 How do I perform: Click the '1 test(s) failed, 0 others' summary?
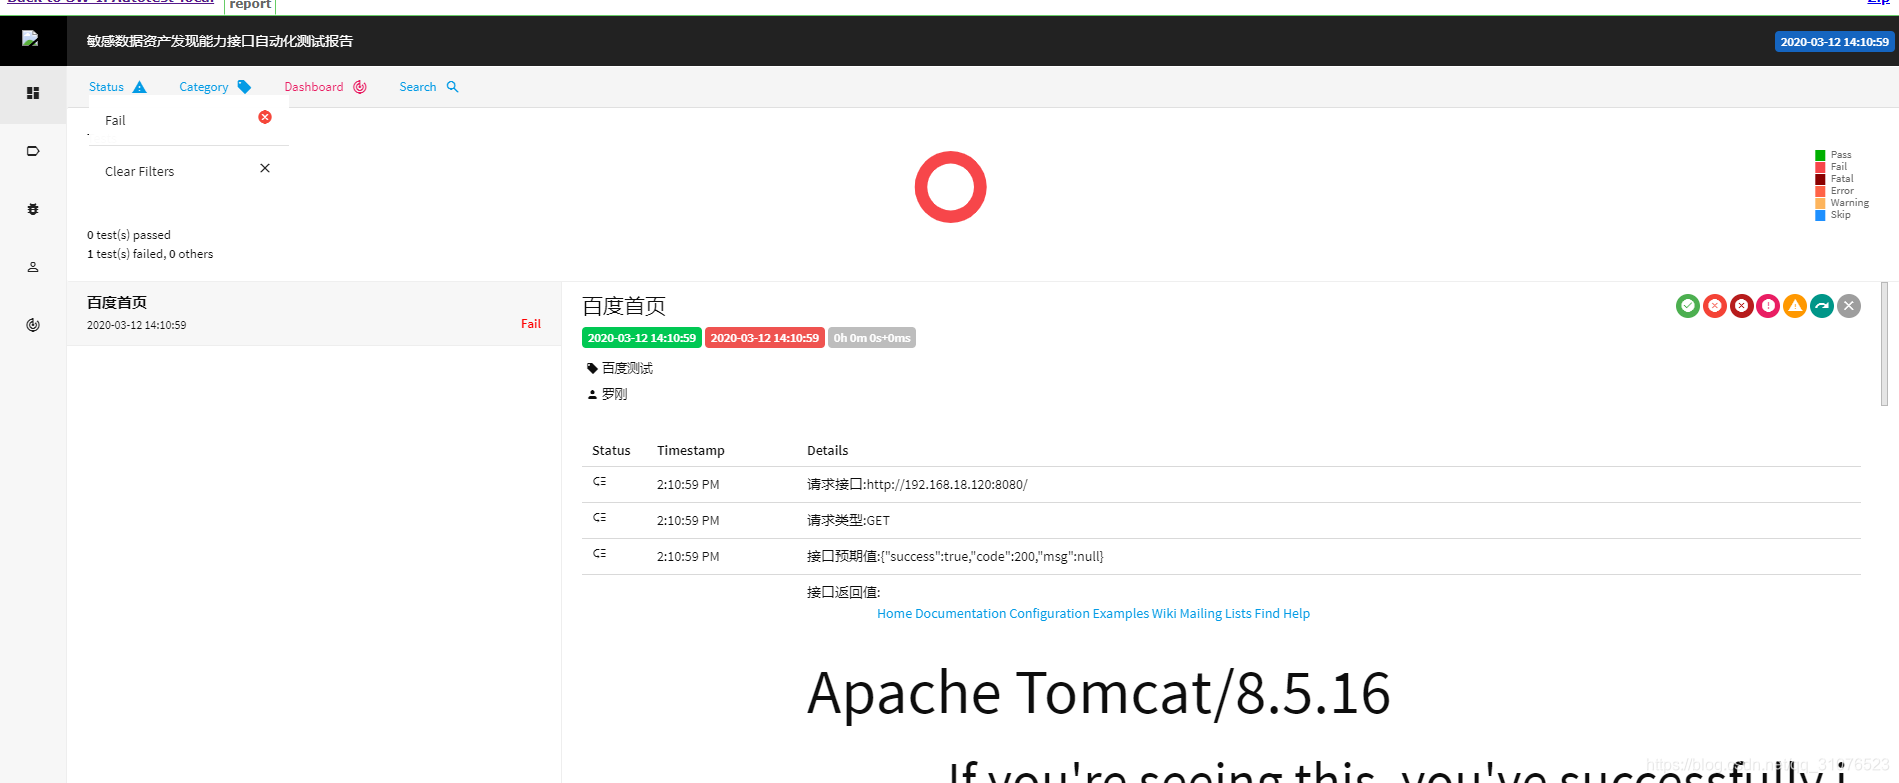[150, 254]
